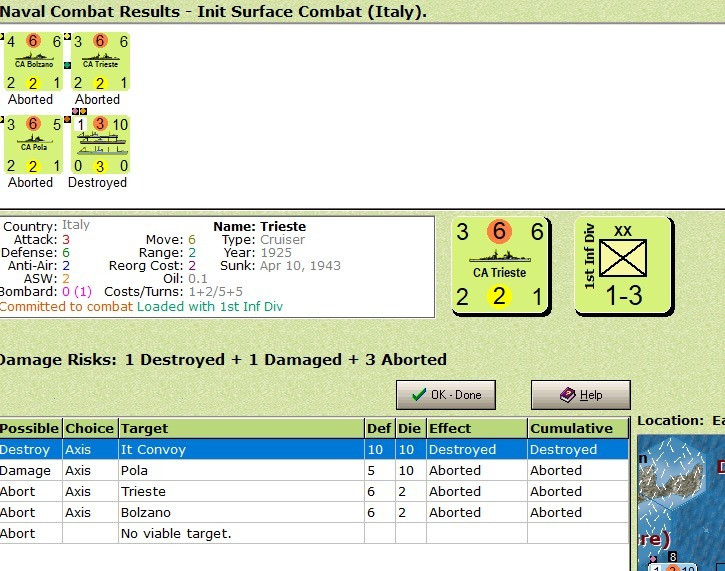
Task: Click the OK - Done button
Action: pos(446,395)
